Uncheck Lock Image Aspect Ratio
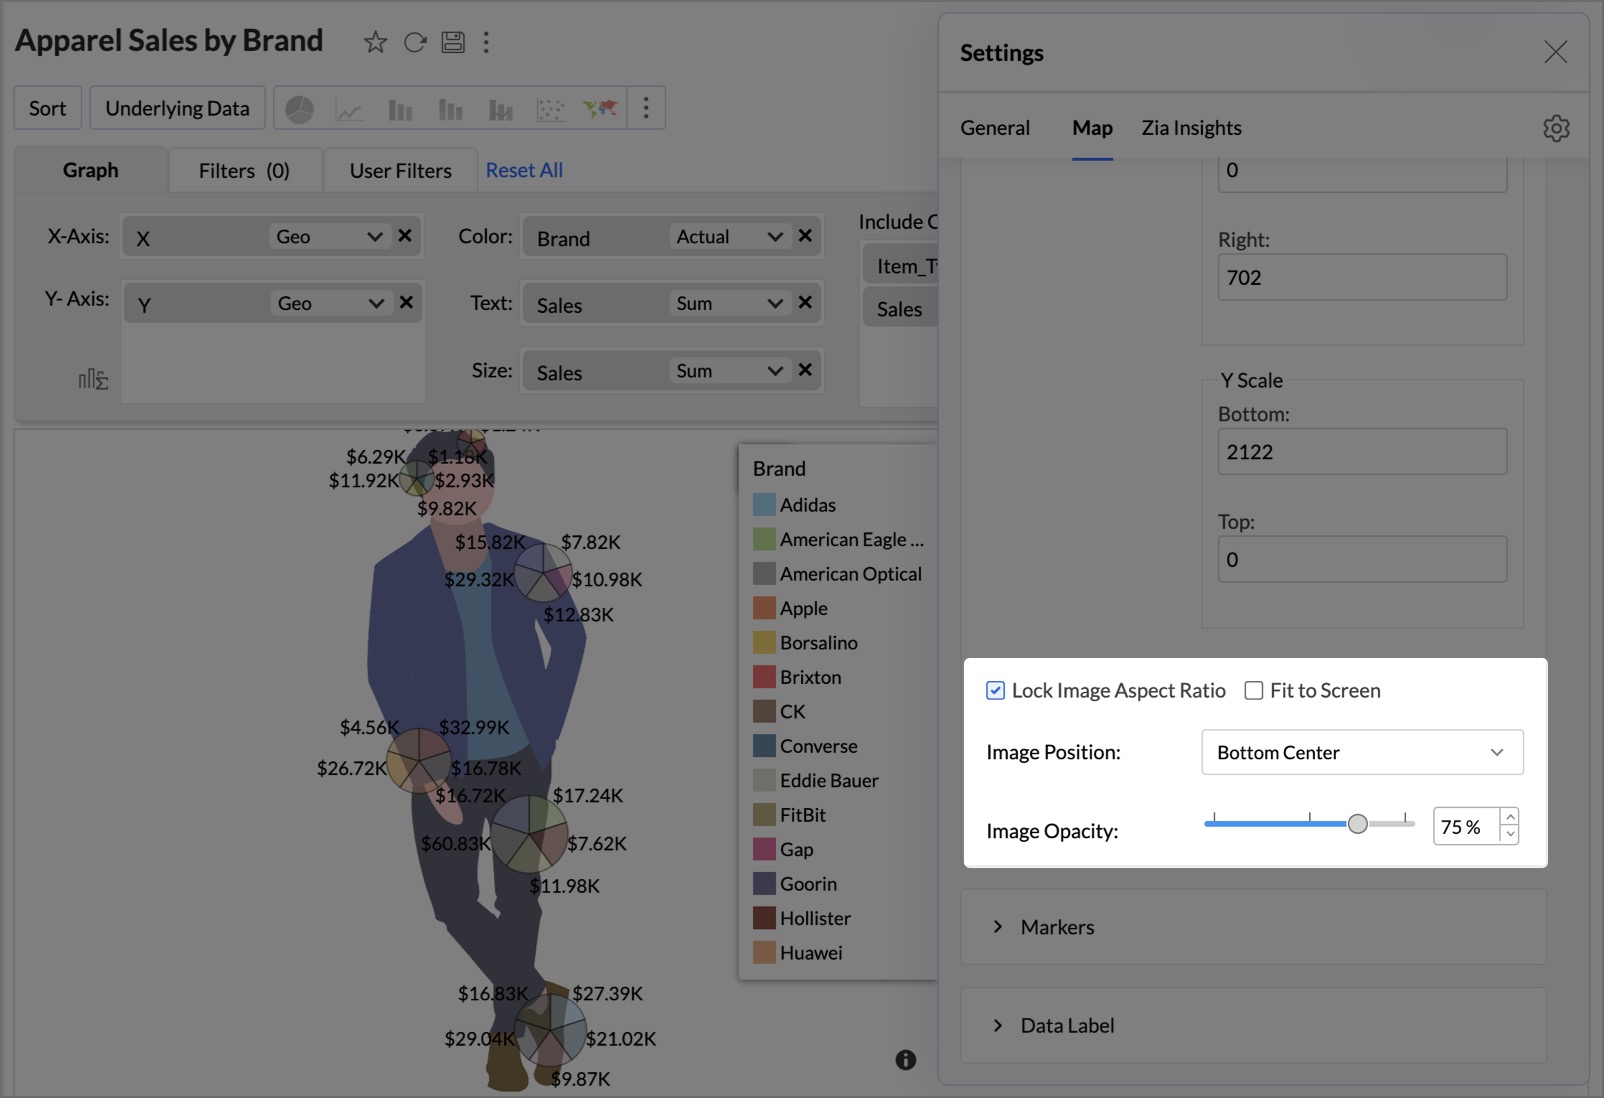Image resolution: width=1604 pixels, height=1098 pixels. [995, 691]
